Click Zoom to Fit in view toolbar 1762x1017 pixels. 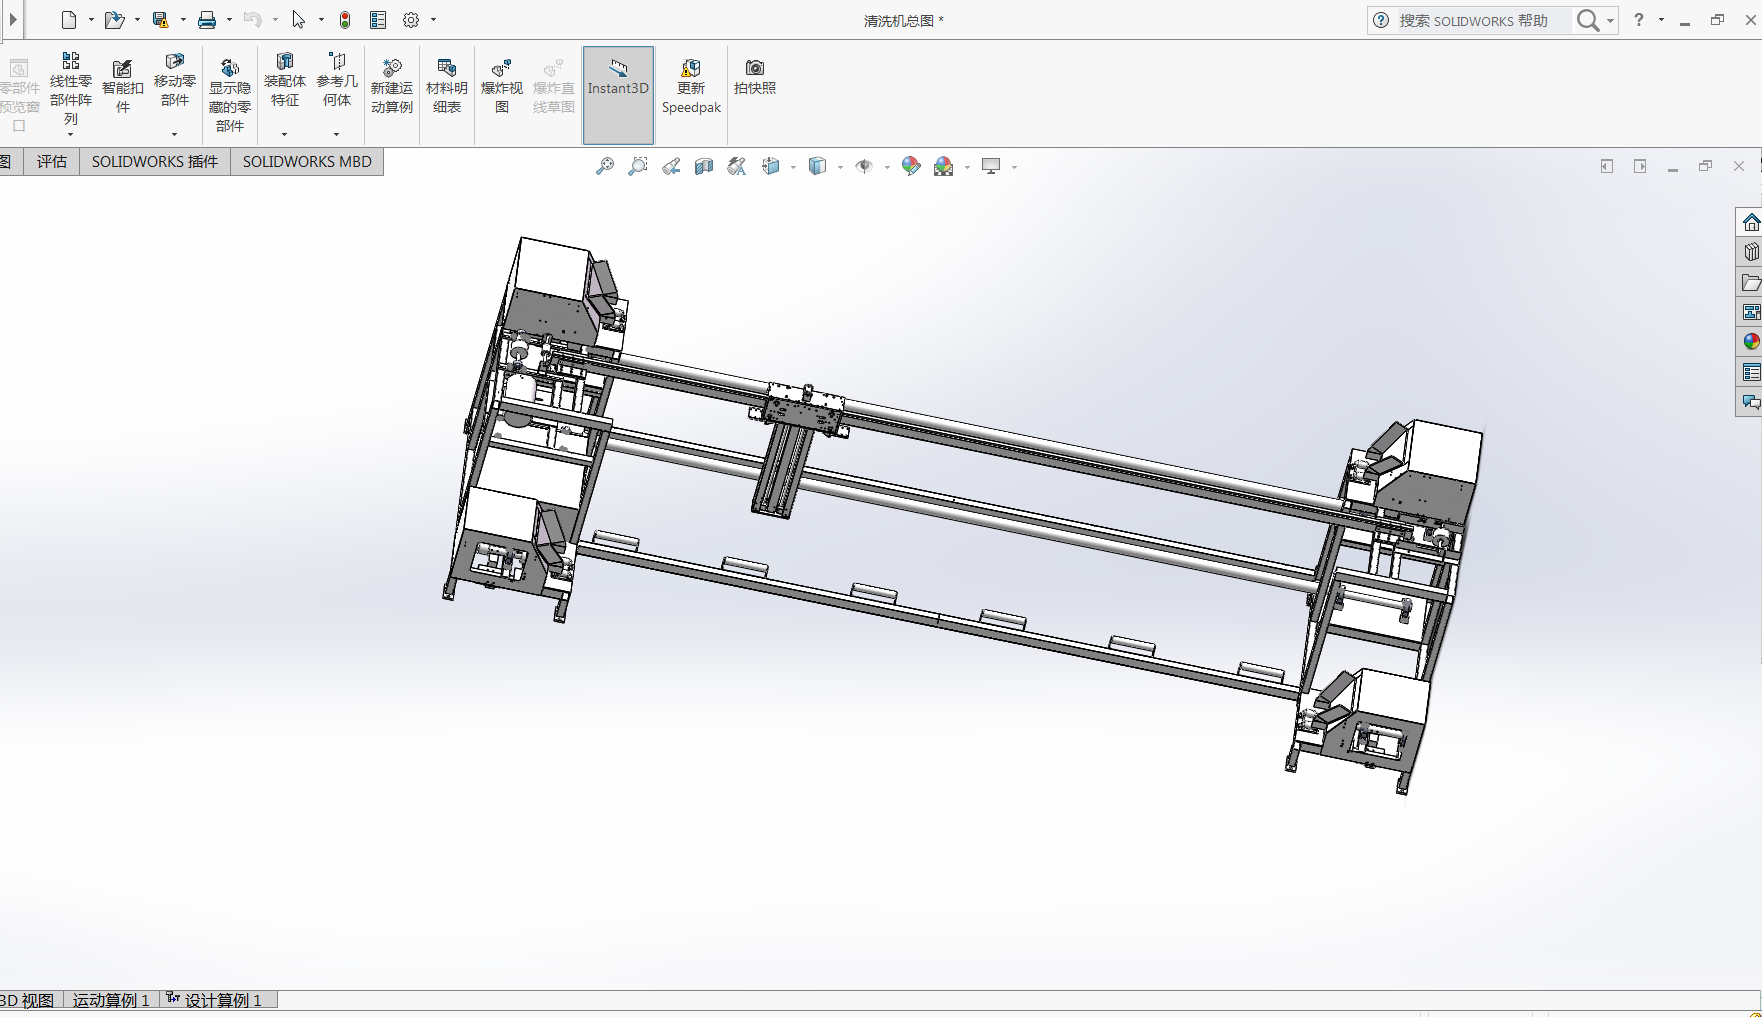[605, 167]
